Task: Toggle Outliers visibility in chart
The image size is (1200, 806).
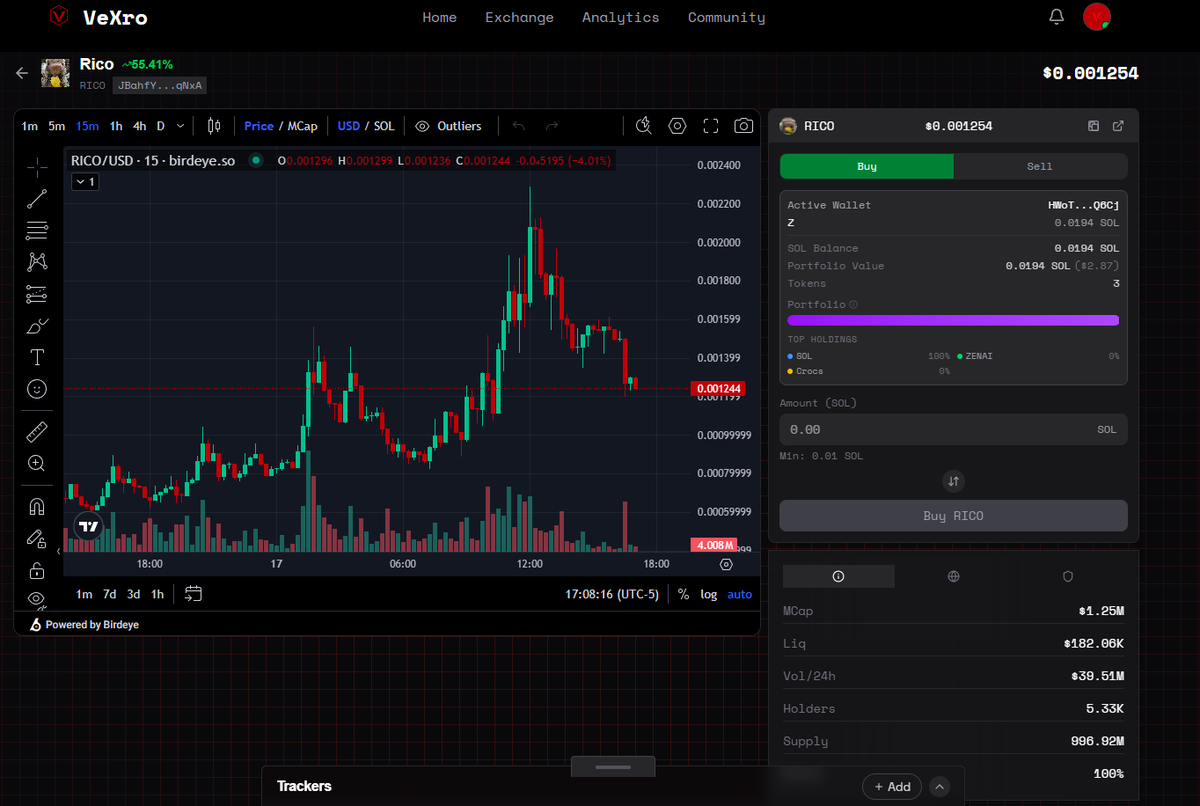Action: tap(448, 126)
